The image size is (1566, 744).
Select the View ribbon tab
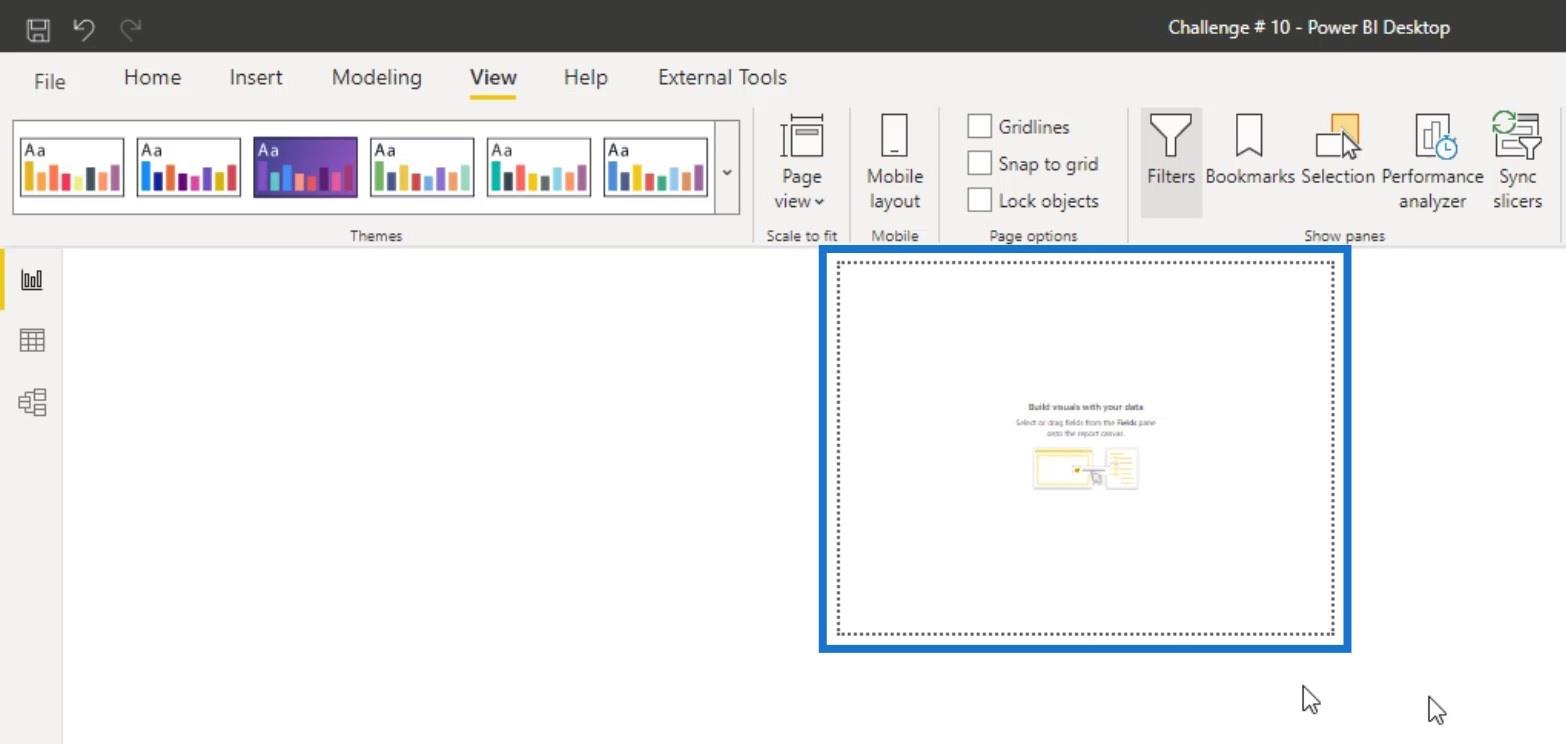(493, 78)
